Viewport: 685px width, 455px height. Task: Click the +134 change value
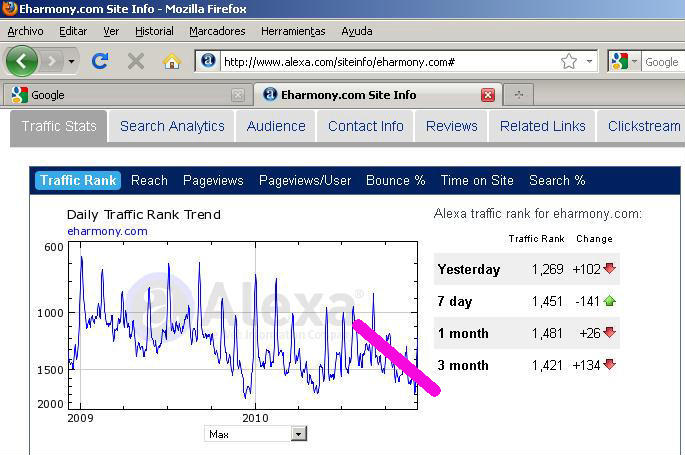(587, 365)
